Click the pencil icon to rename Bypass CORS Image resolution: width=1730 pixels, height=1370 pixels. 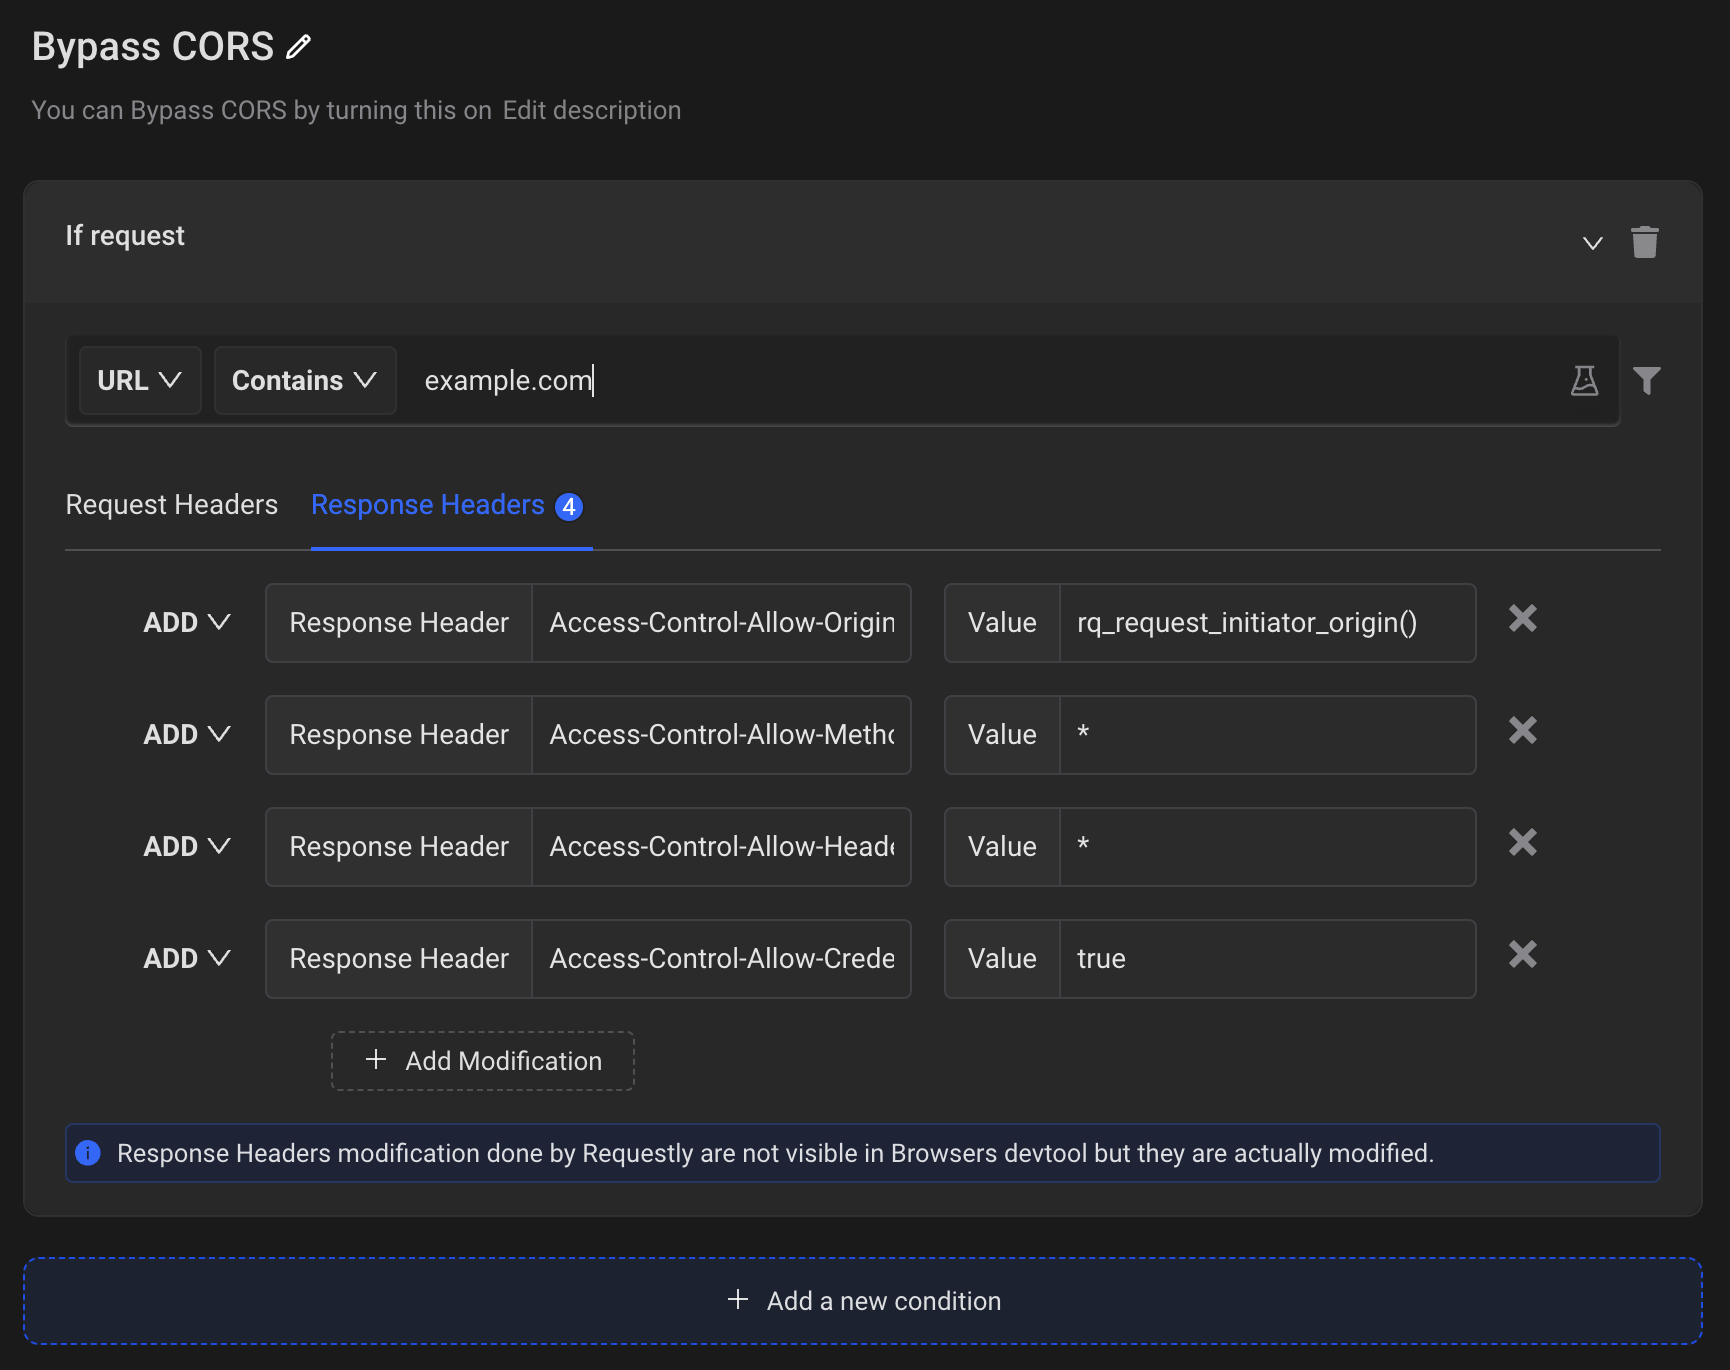click(297, 46)
